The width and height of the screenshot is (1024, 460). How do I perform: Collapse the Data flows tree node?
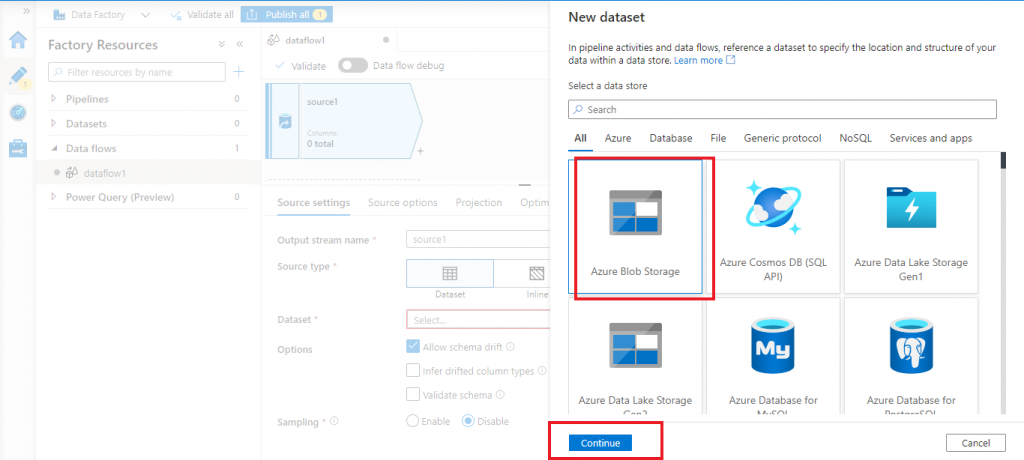[x=54, y=148]
